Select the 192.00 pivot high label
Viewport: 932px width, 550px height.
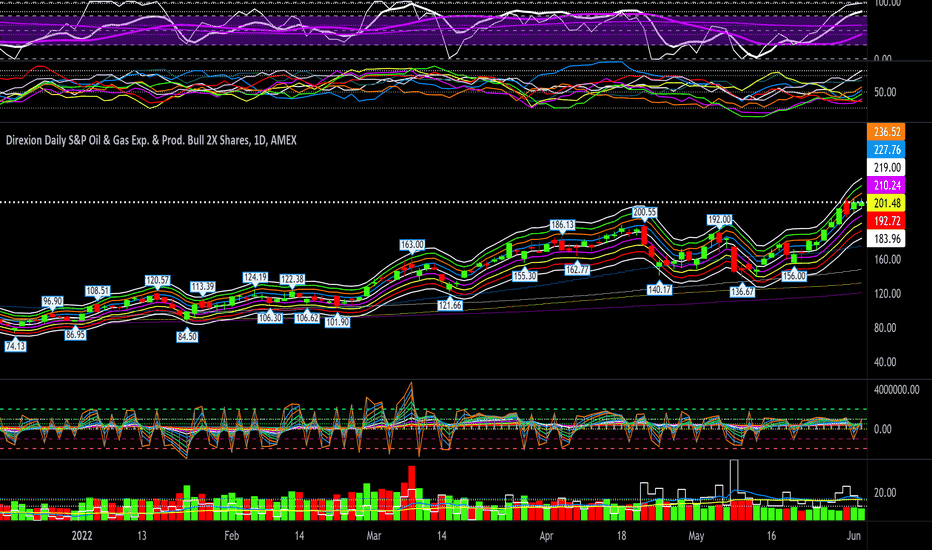(719, 219)
